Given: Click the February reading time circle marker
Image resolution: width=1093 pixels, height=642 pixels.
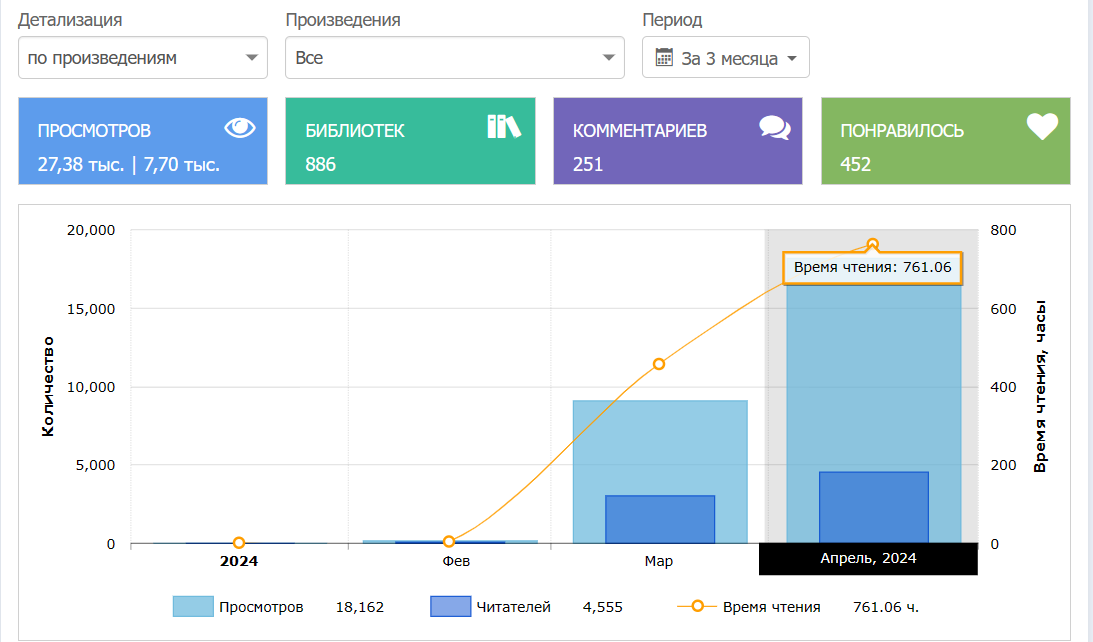Looking at the screenshot, I should tap(449, 541).
